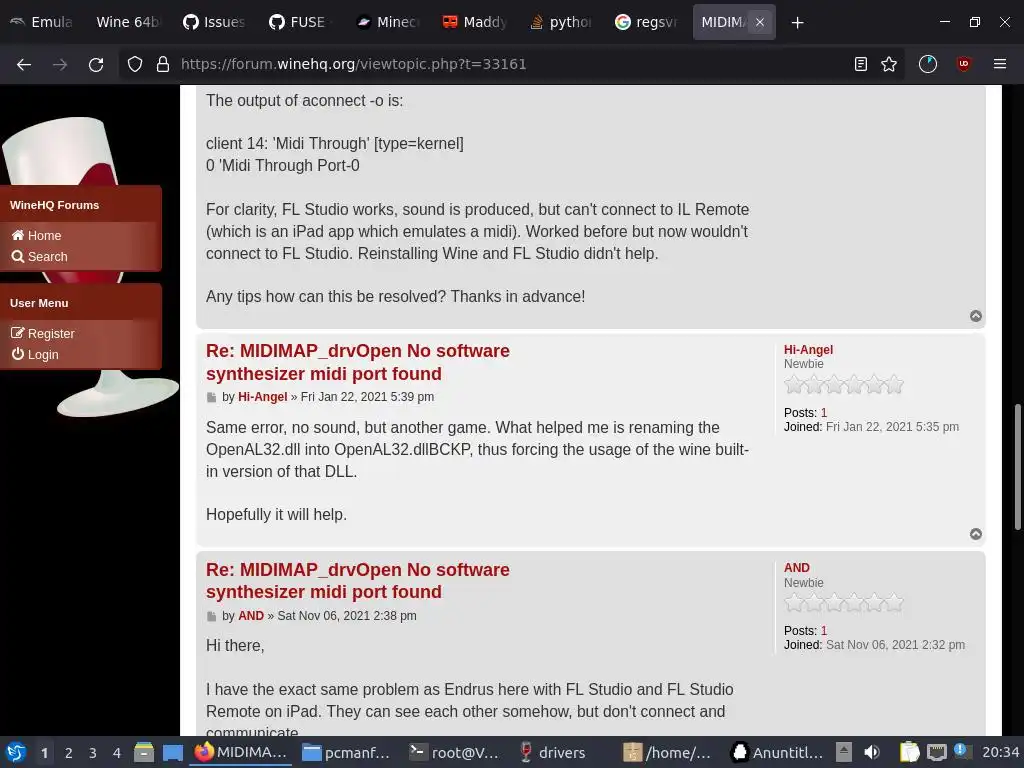Switch to the Maddy tab
This screenshot has height=768, width=1024.
coord(474,22)
